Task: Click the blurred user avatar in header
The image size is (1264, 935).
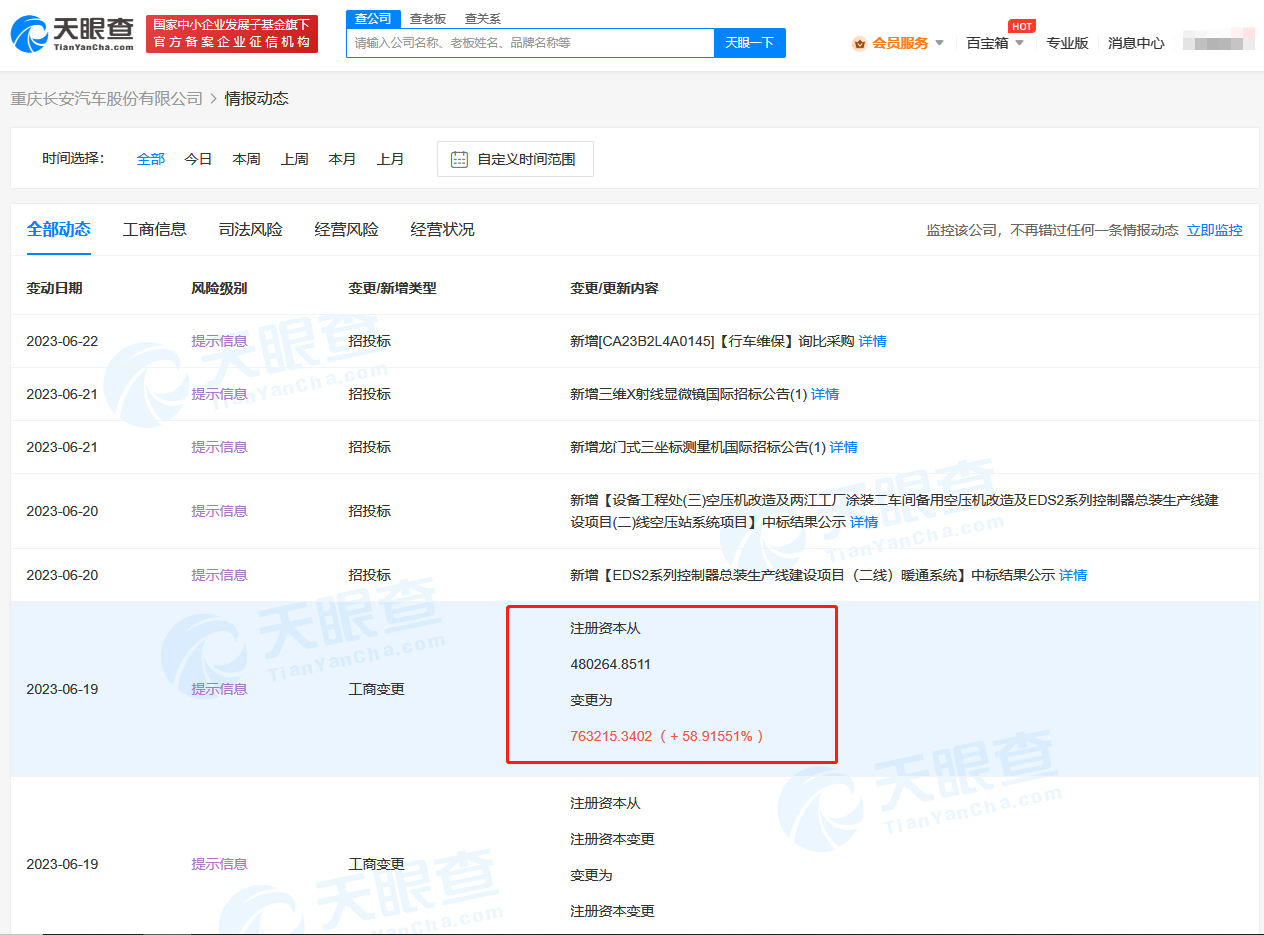Action: coord(1217,41)
